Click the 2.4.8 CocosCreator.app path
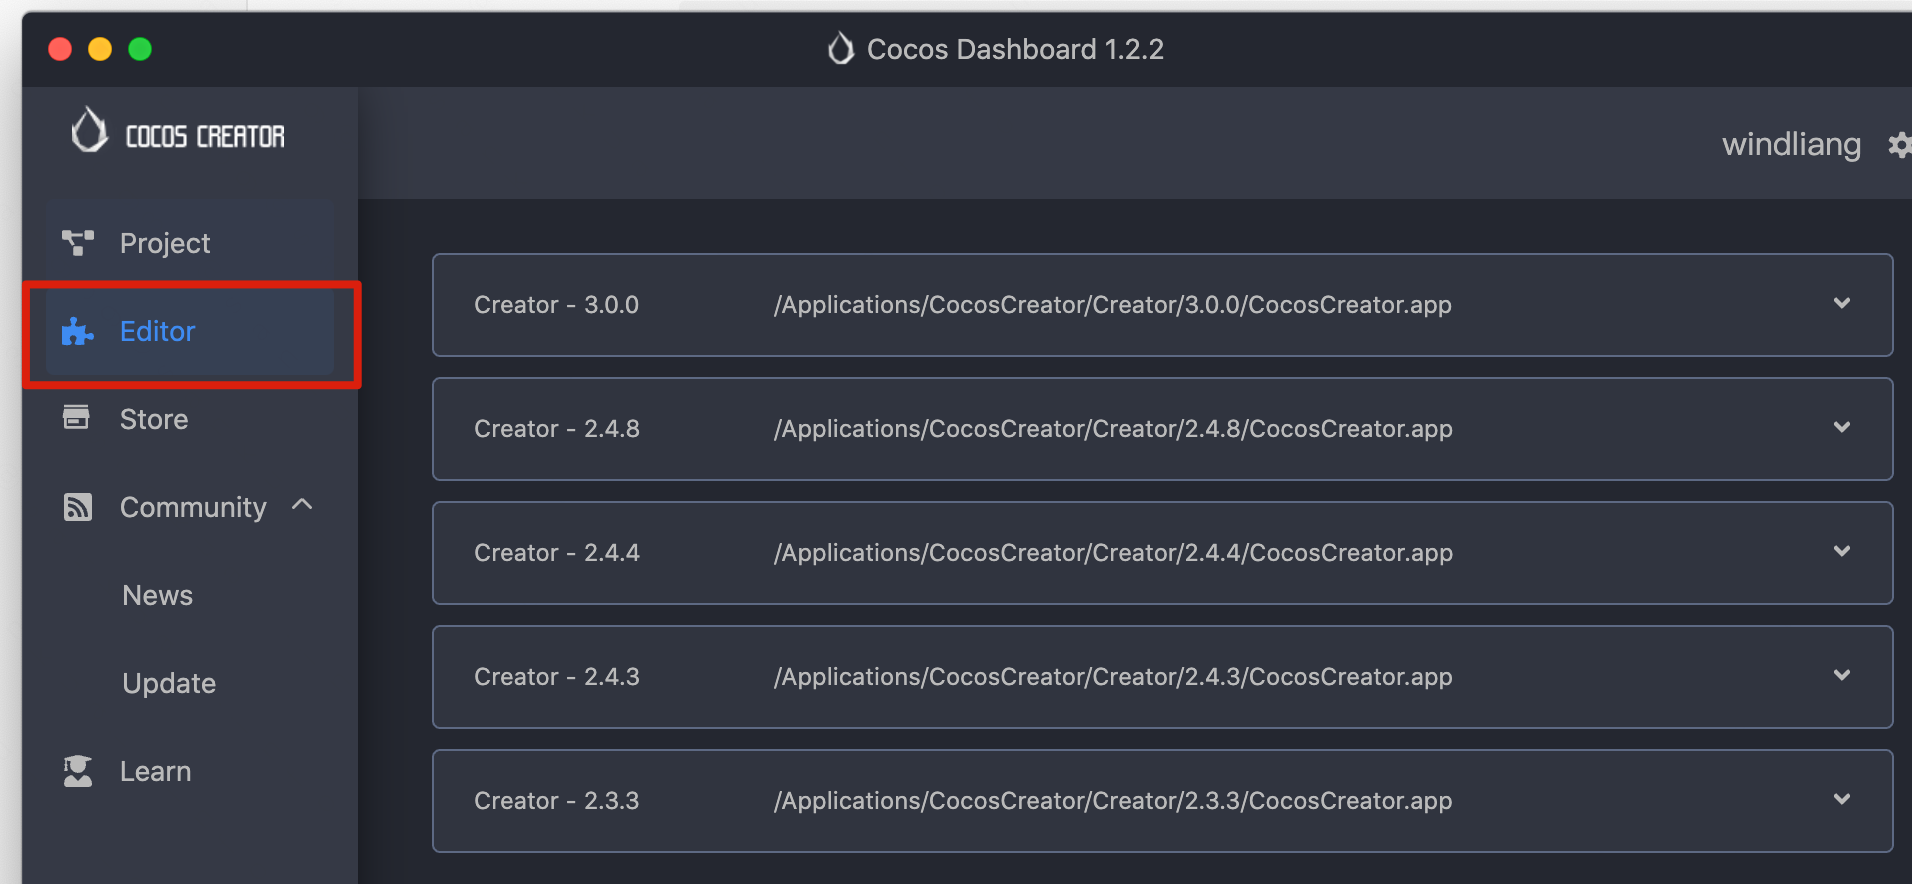Image resolution: width=1912 pixels, height=884 pixels. (x=1113, y=429)
